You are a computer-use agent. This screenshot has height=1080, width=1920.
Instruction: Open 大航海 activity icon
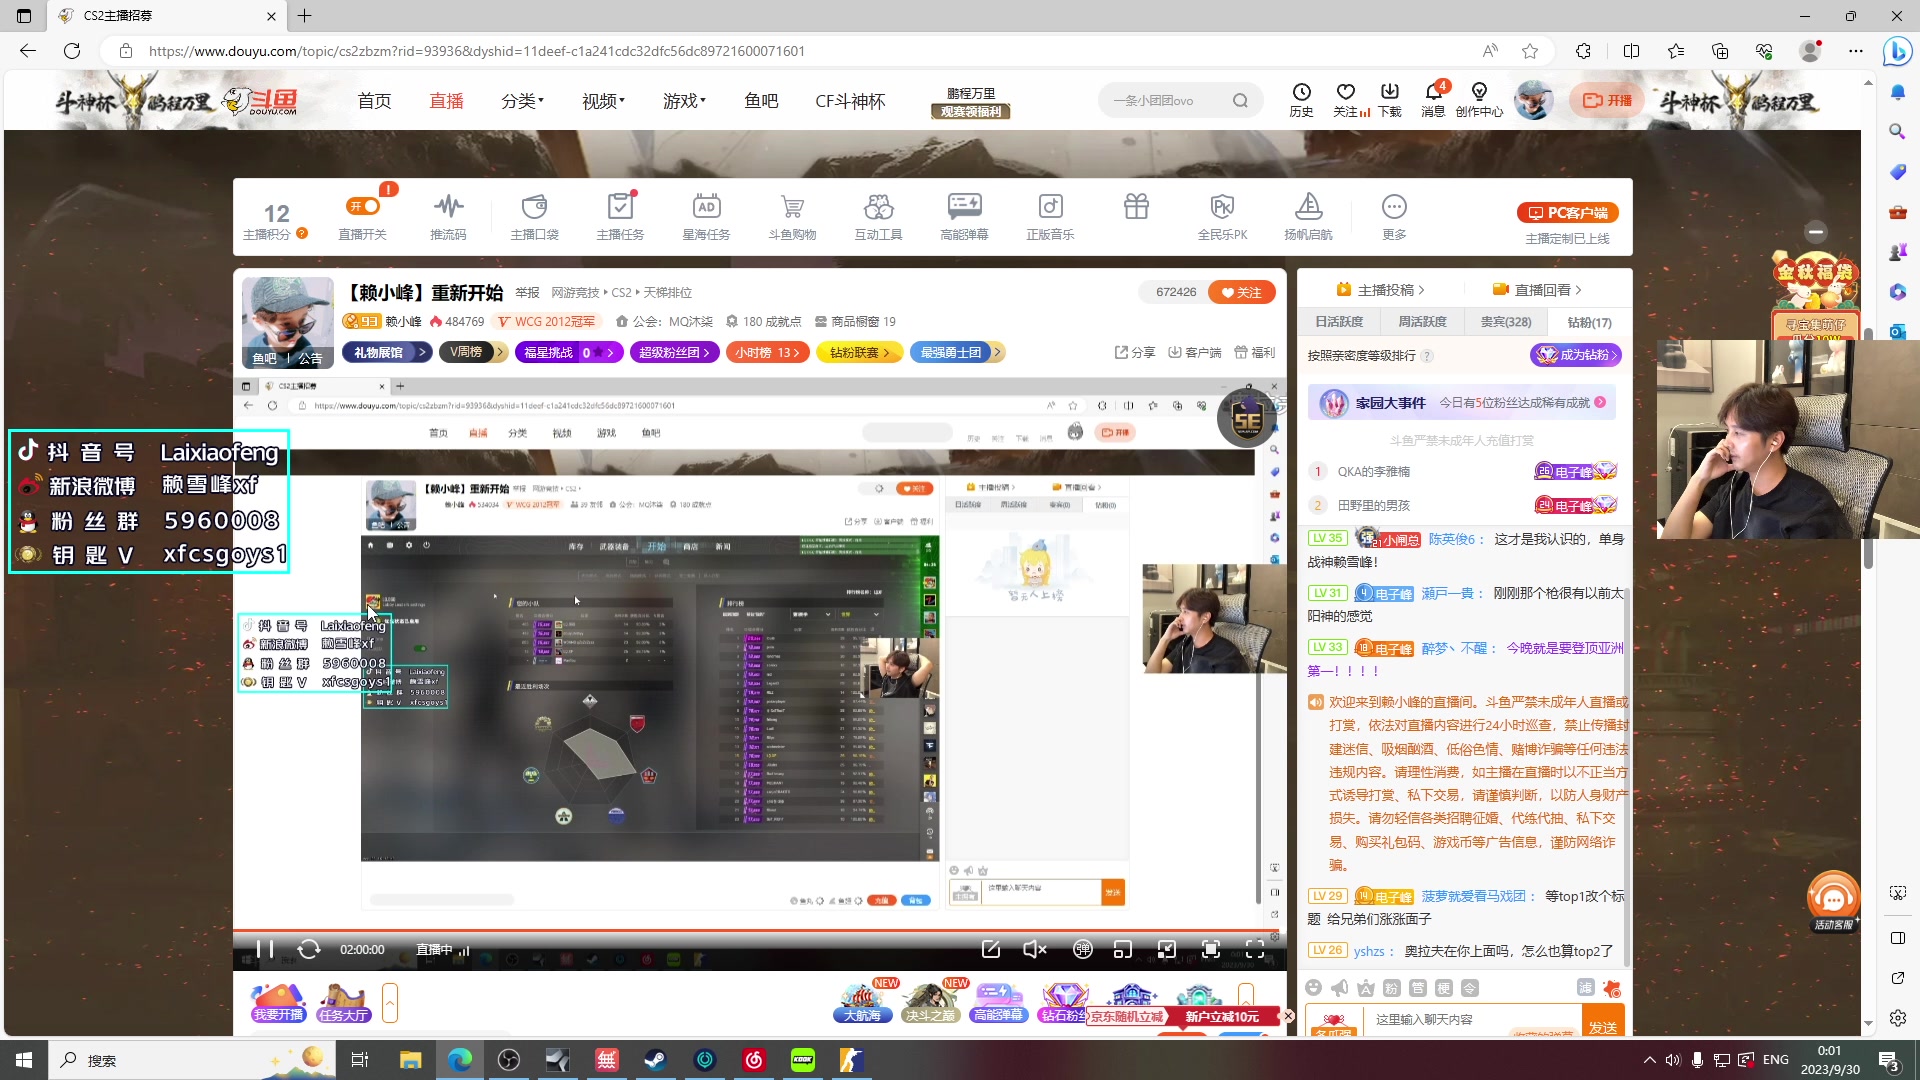862,1002
